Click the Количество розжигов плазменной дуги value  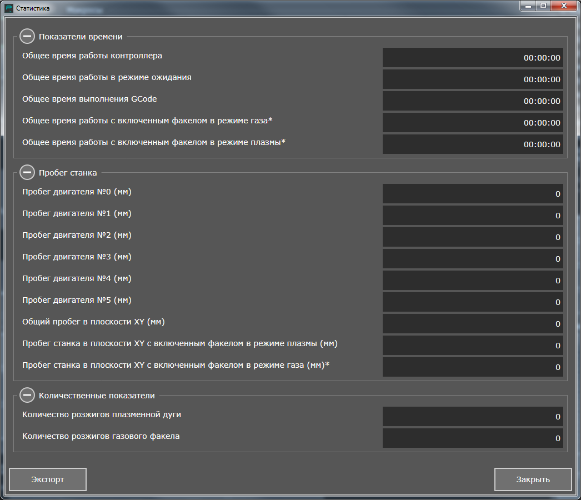click(x=473, y=417)
